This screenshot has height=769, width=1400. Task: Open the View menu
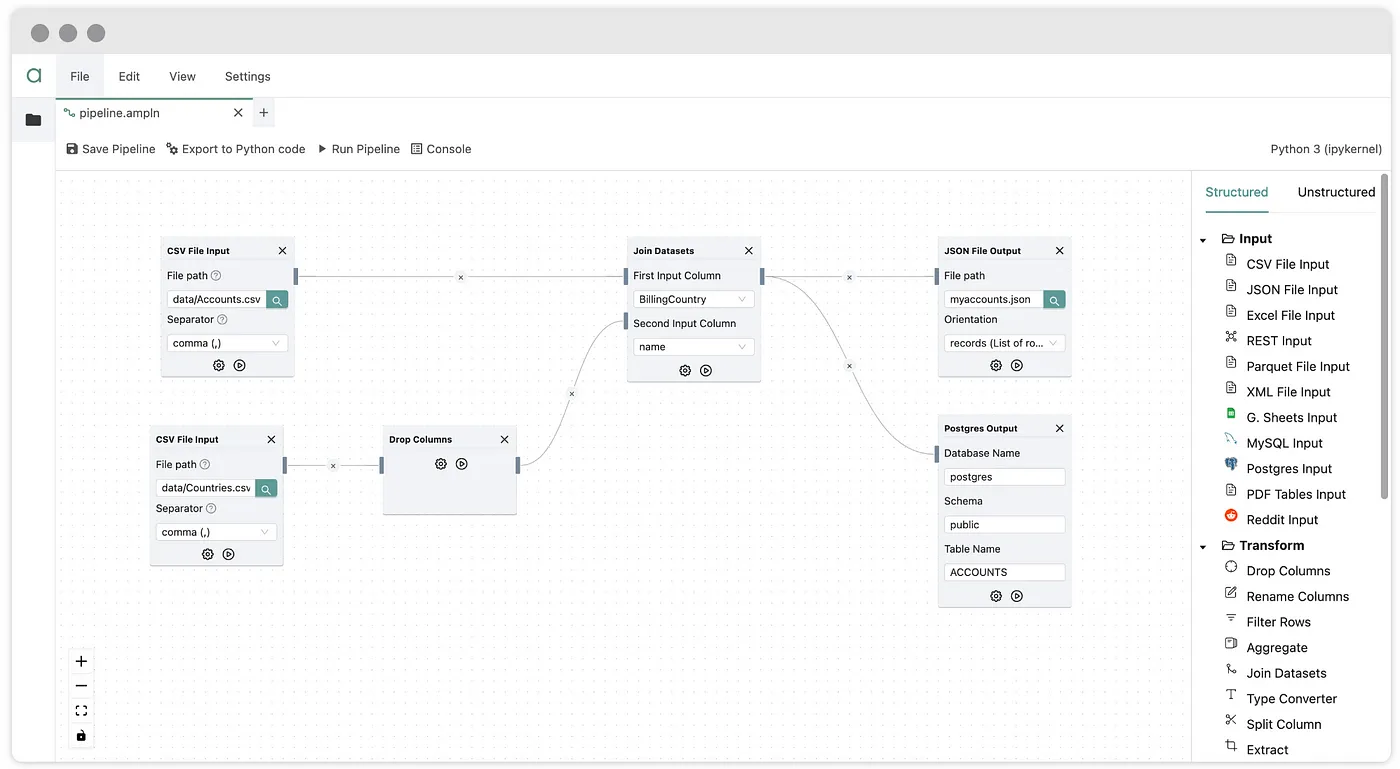182,76
